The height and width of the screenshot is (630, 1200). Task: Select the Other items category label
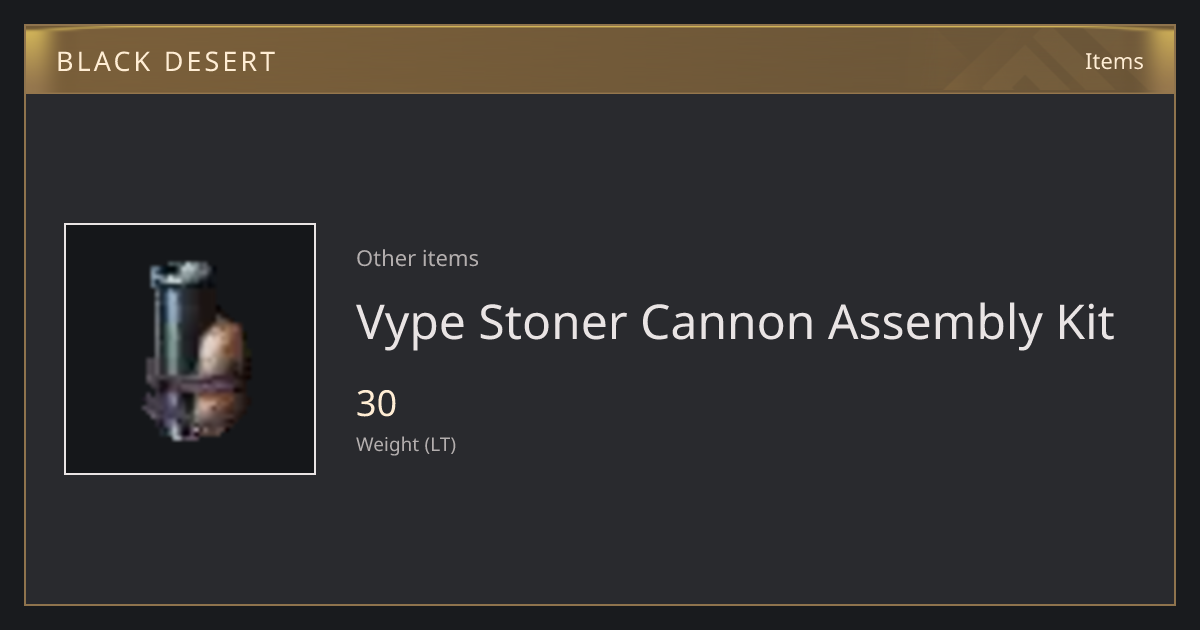[x=417, y=258]
